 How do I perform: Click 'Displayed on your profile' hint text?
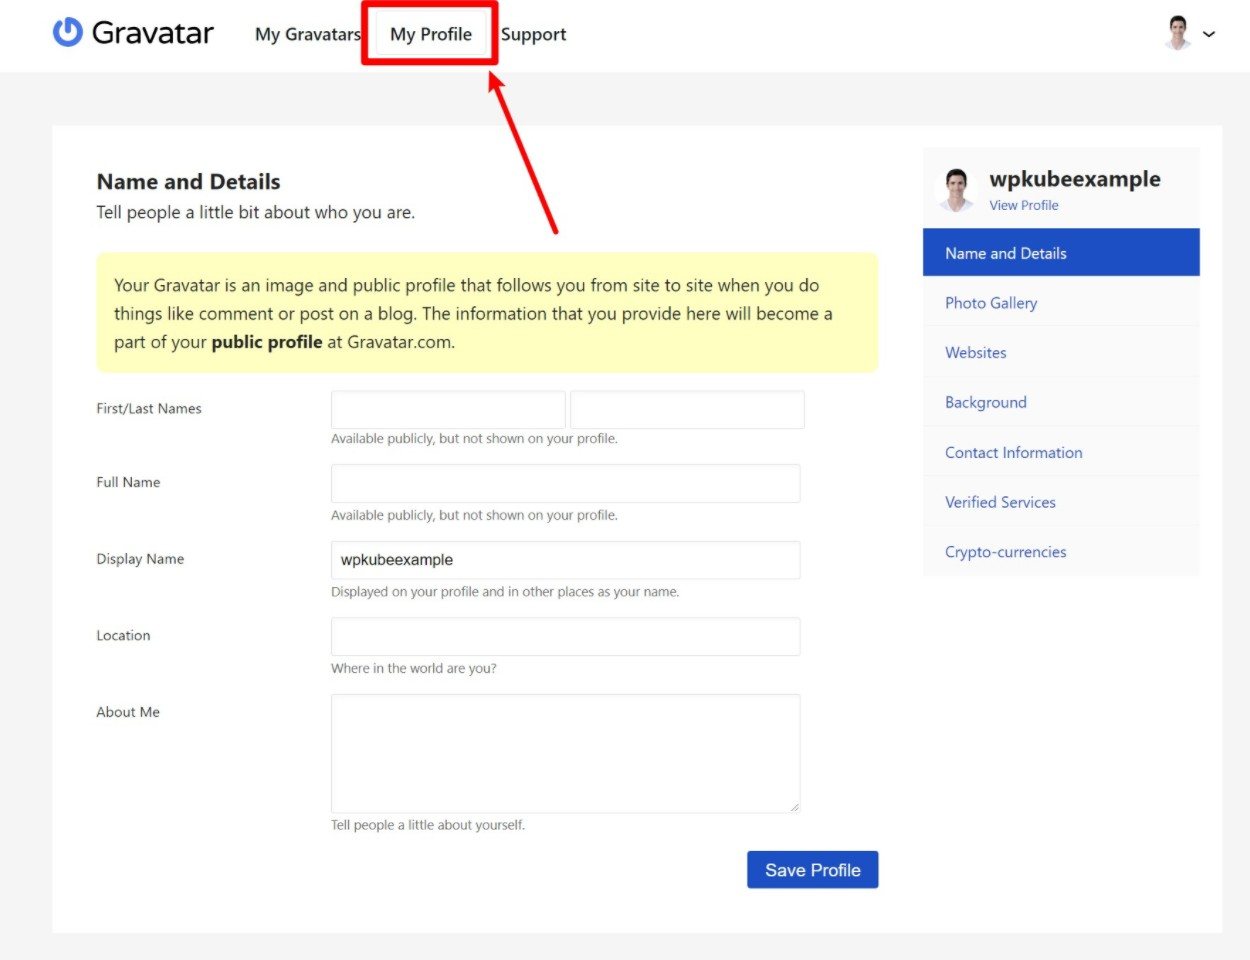(505, 592)
